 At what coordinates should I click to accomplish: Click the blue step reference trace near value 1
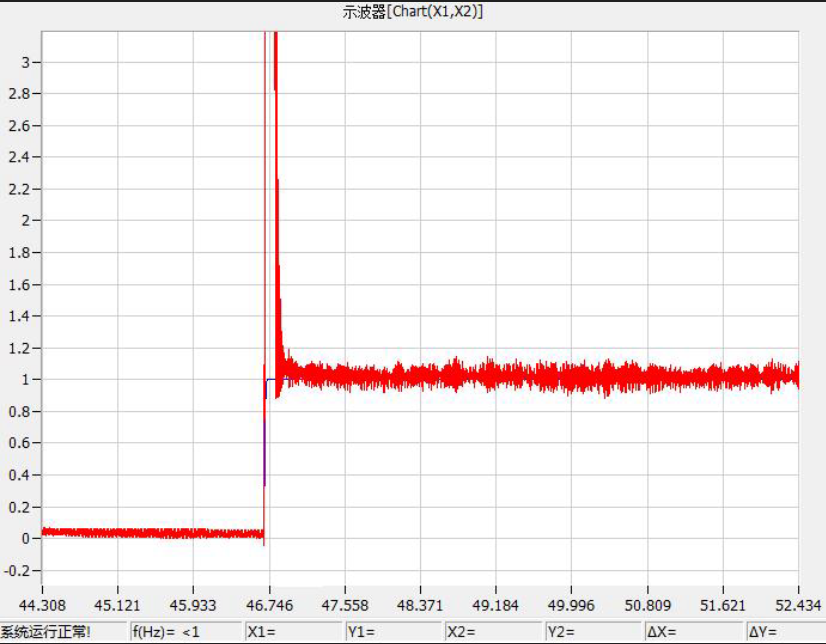[x=270, y=380]
